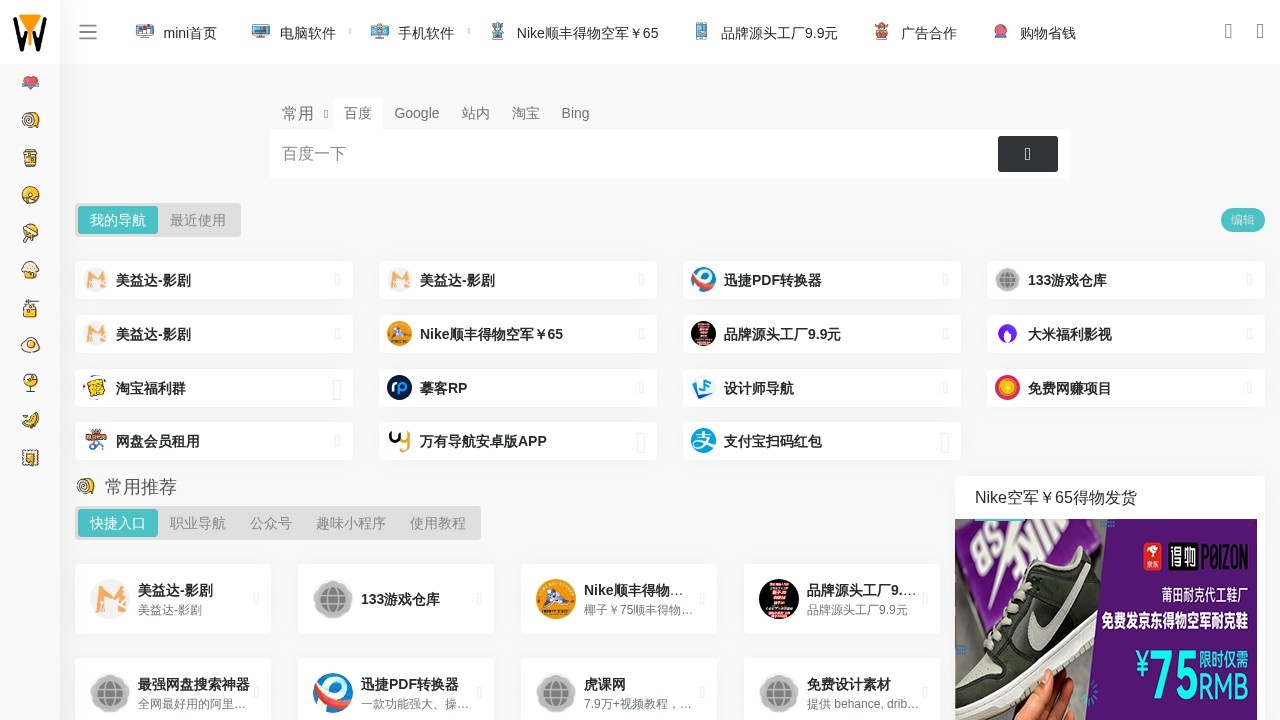Click the W logo in top-left corner
Image resolution: width=1280 pixels, height=720 pixels.
point(30,32)
